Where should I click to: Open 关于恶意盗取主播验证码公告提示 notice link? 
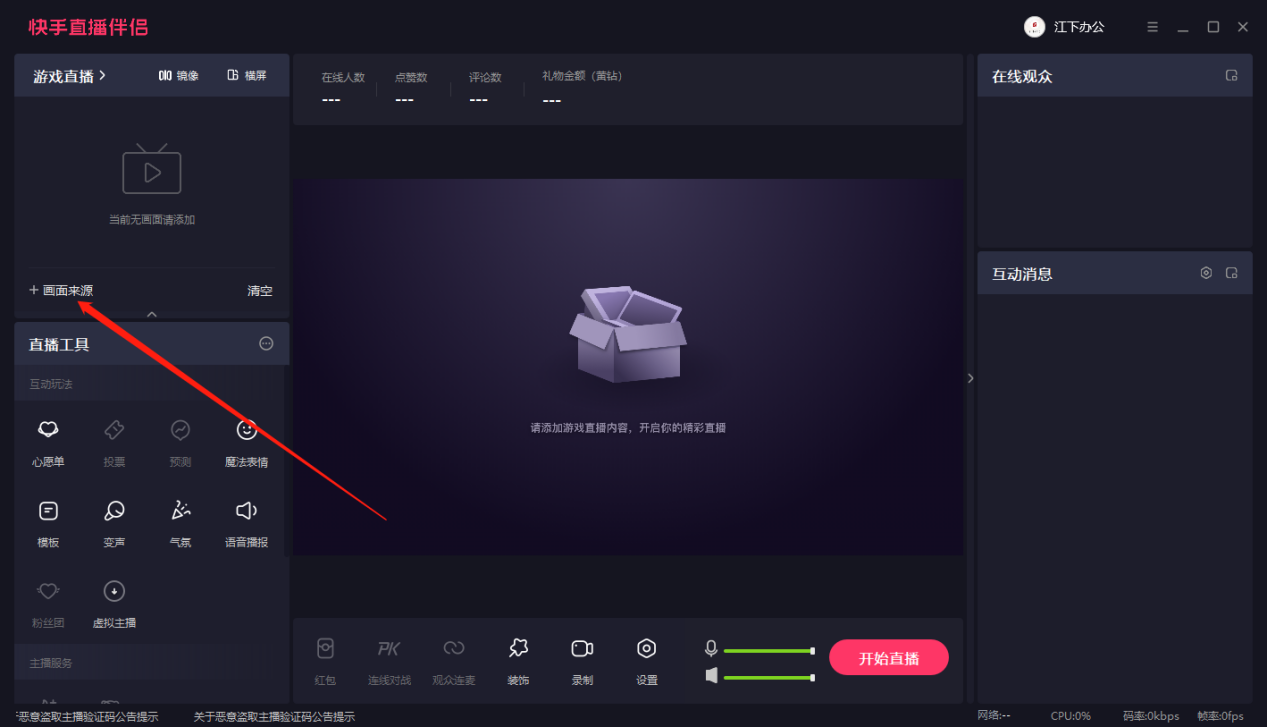point(274,717)
